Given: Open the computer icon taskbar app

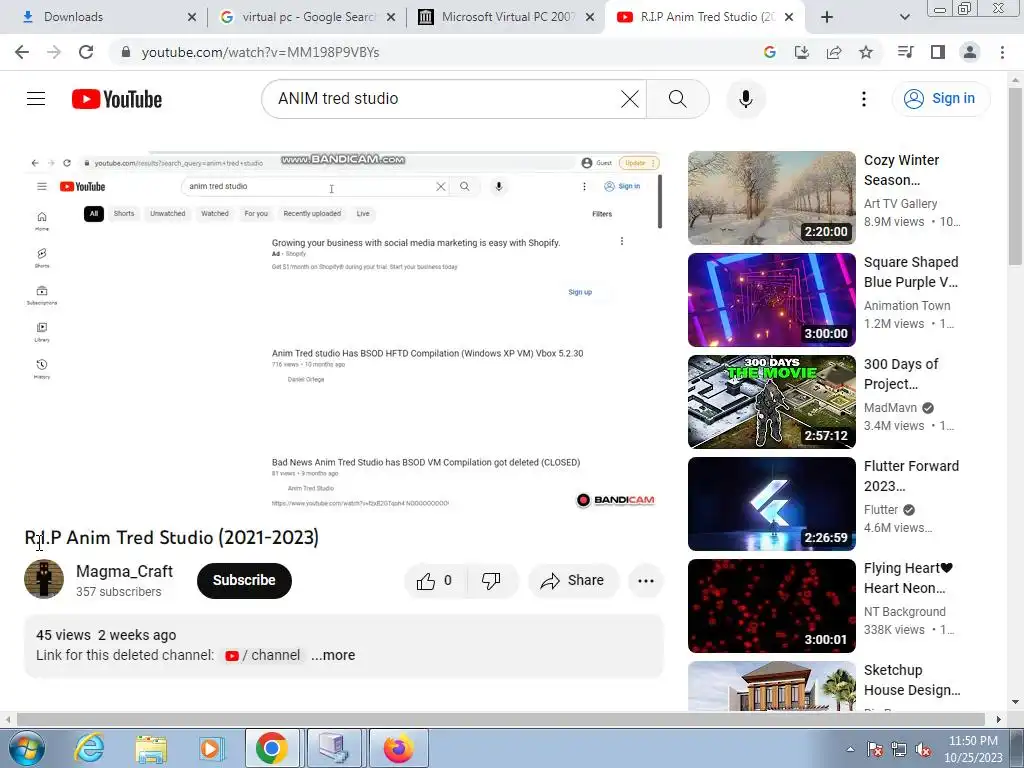Looking at the screenshot, I should click(x=334, y=748).
